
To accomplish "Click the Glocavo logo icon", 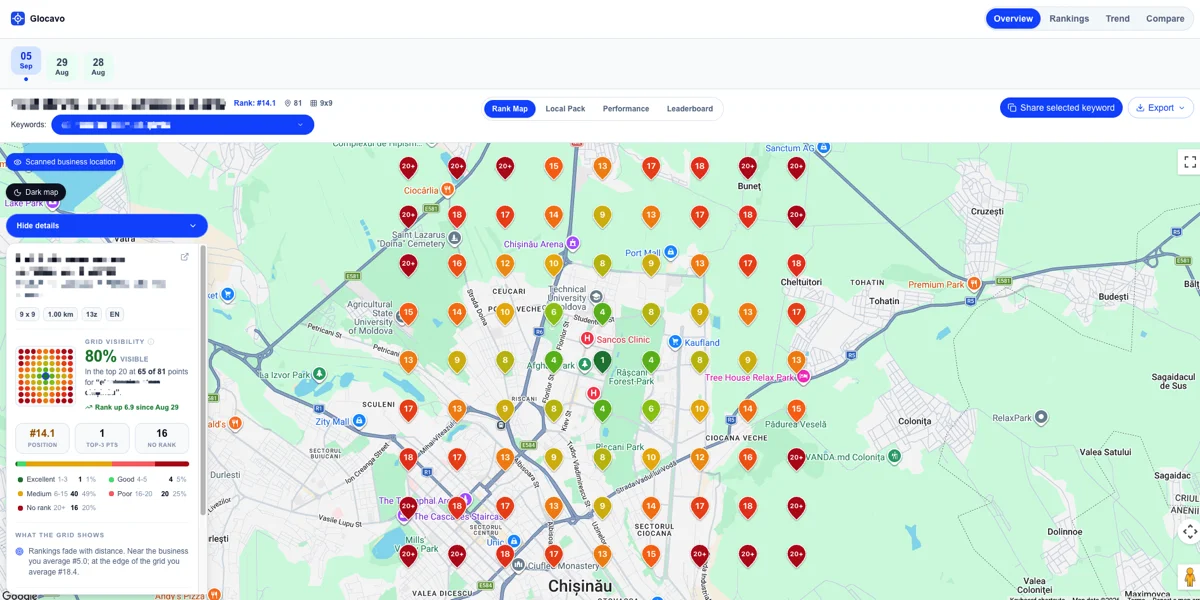I will (x=17, y=18).
